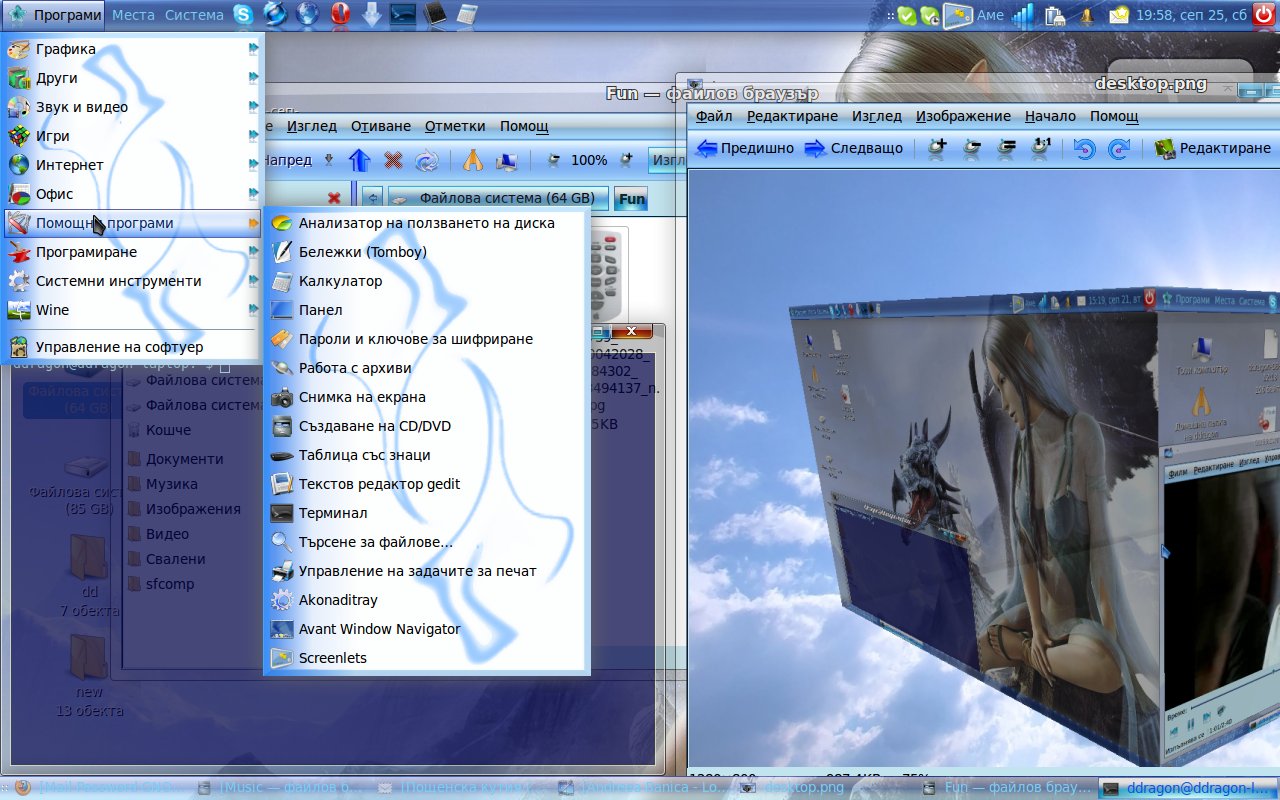Click Следващо button in image viewer
The image size is (1280, 800).
pyautogui.click(x=853, y=148)
